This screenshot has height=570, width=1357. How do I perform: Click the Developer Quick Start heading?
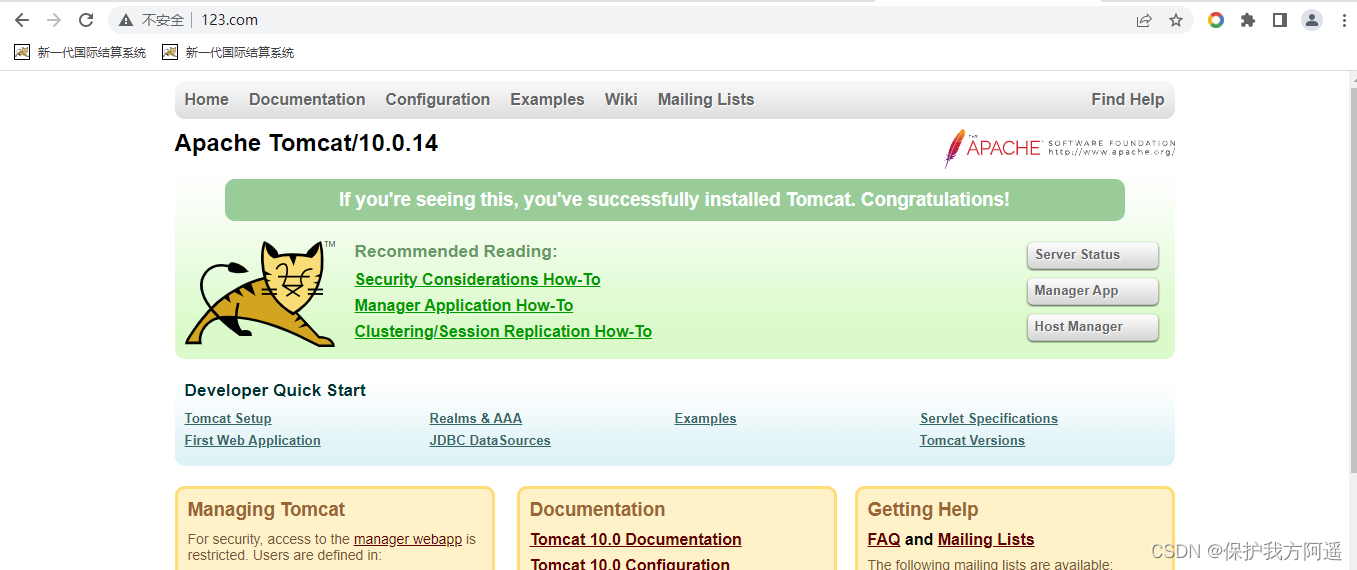(x=275, y=390)
